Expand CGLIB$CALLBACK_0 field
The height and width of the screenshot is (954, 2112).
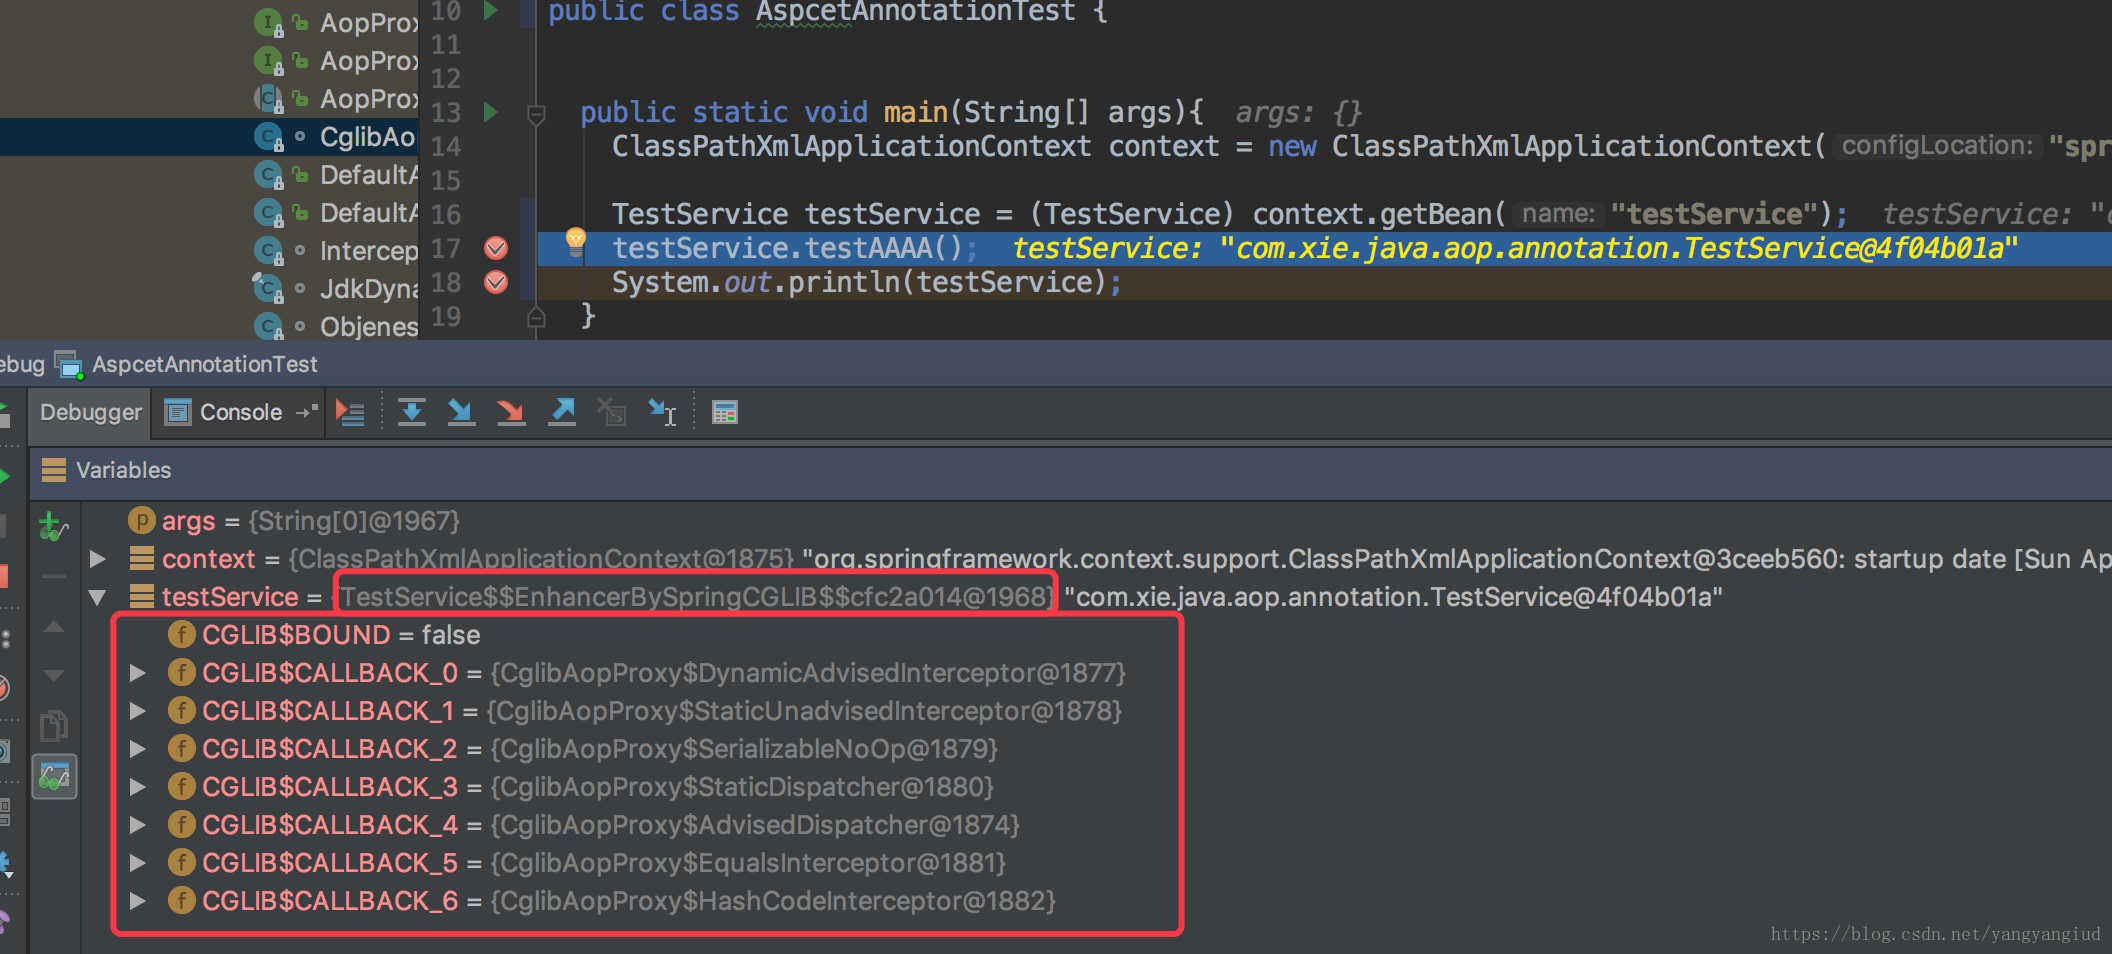click(138, 673)
